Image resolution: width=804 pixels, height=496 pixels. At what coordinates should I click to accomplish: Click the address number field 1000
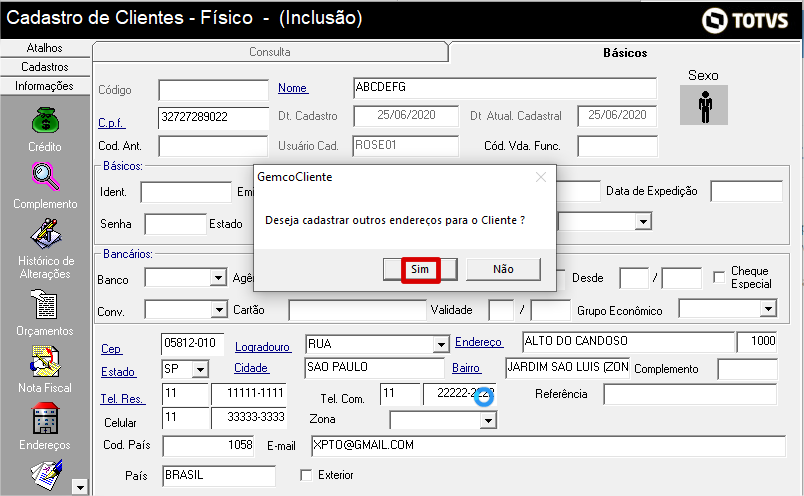757,342
